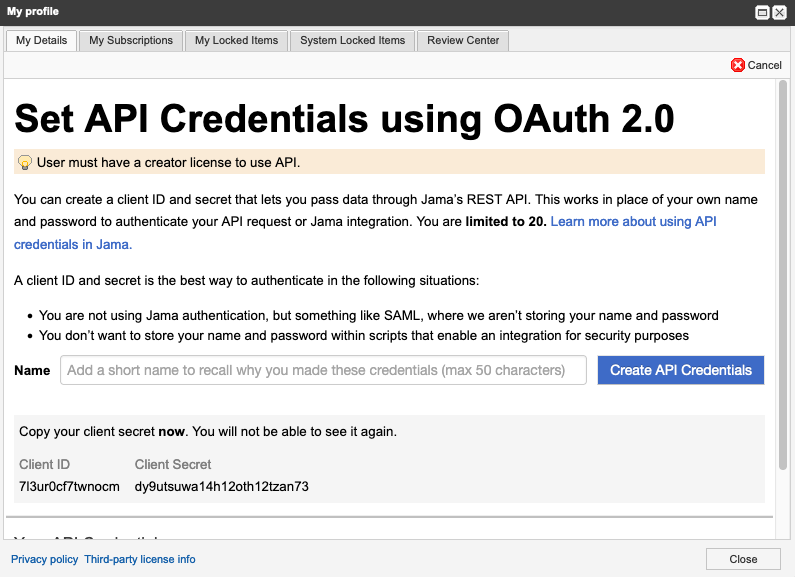This screenshot has height=577, width=795.
Task: Open the Privacy policy link
Action: tap(44, 559)
